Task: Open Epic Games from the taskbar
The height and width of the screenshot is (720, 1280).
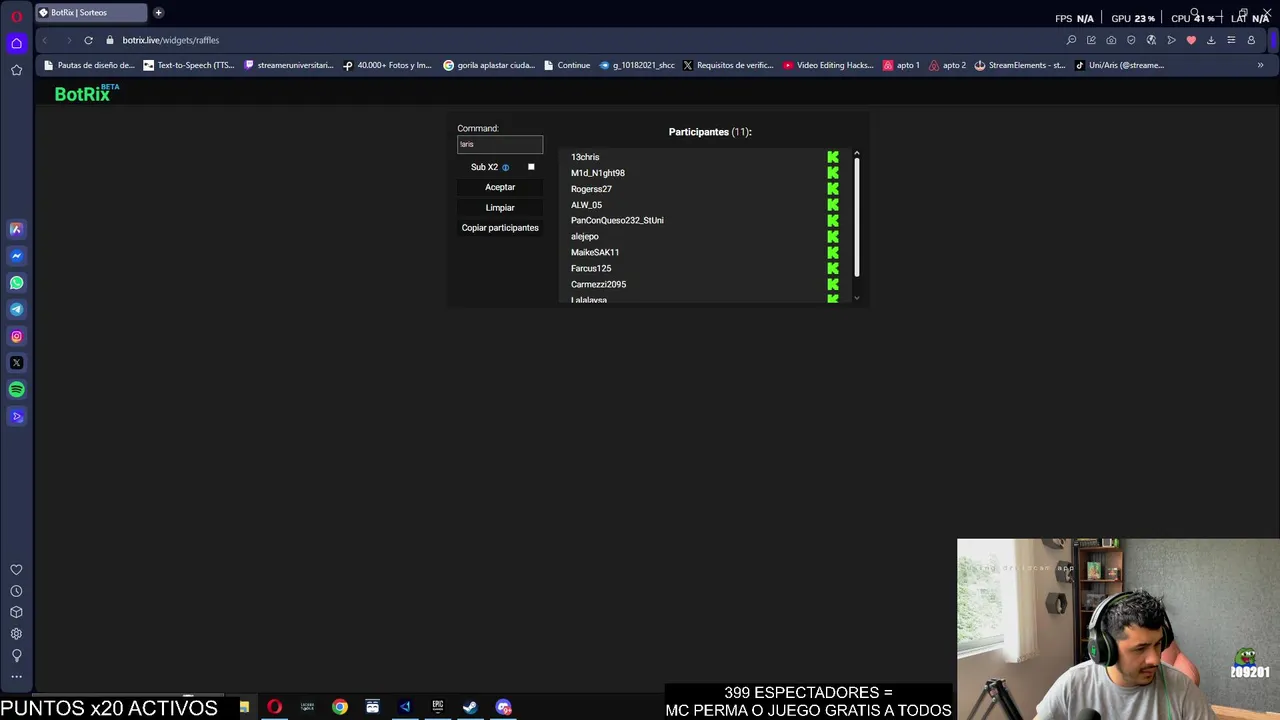Action: click(437, 707)
